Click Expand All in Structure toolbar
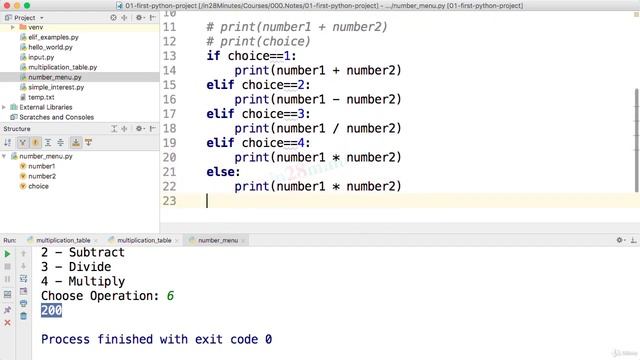Image resolution: width=640 pixels, height=360 pixels. 48,142
